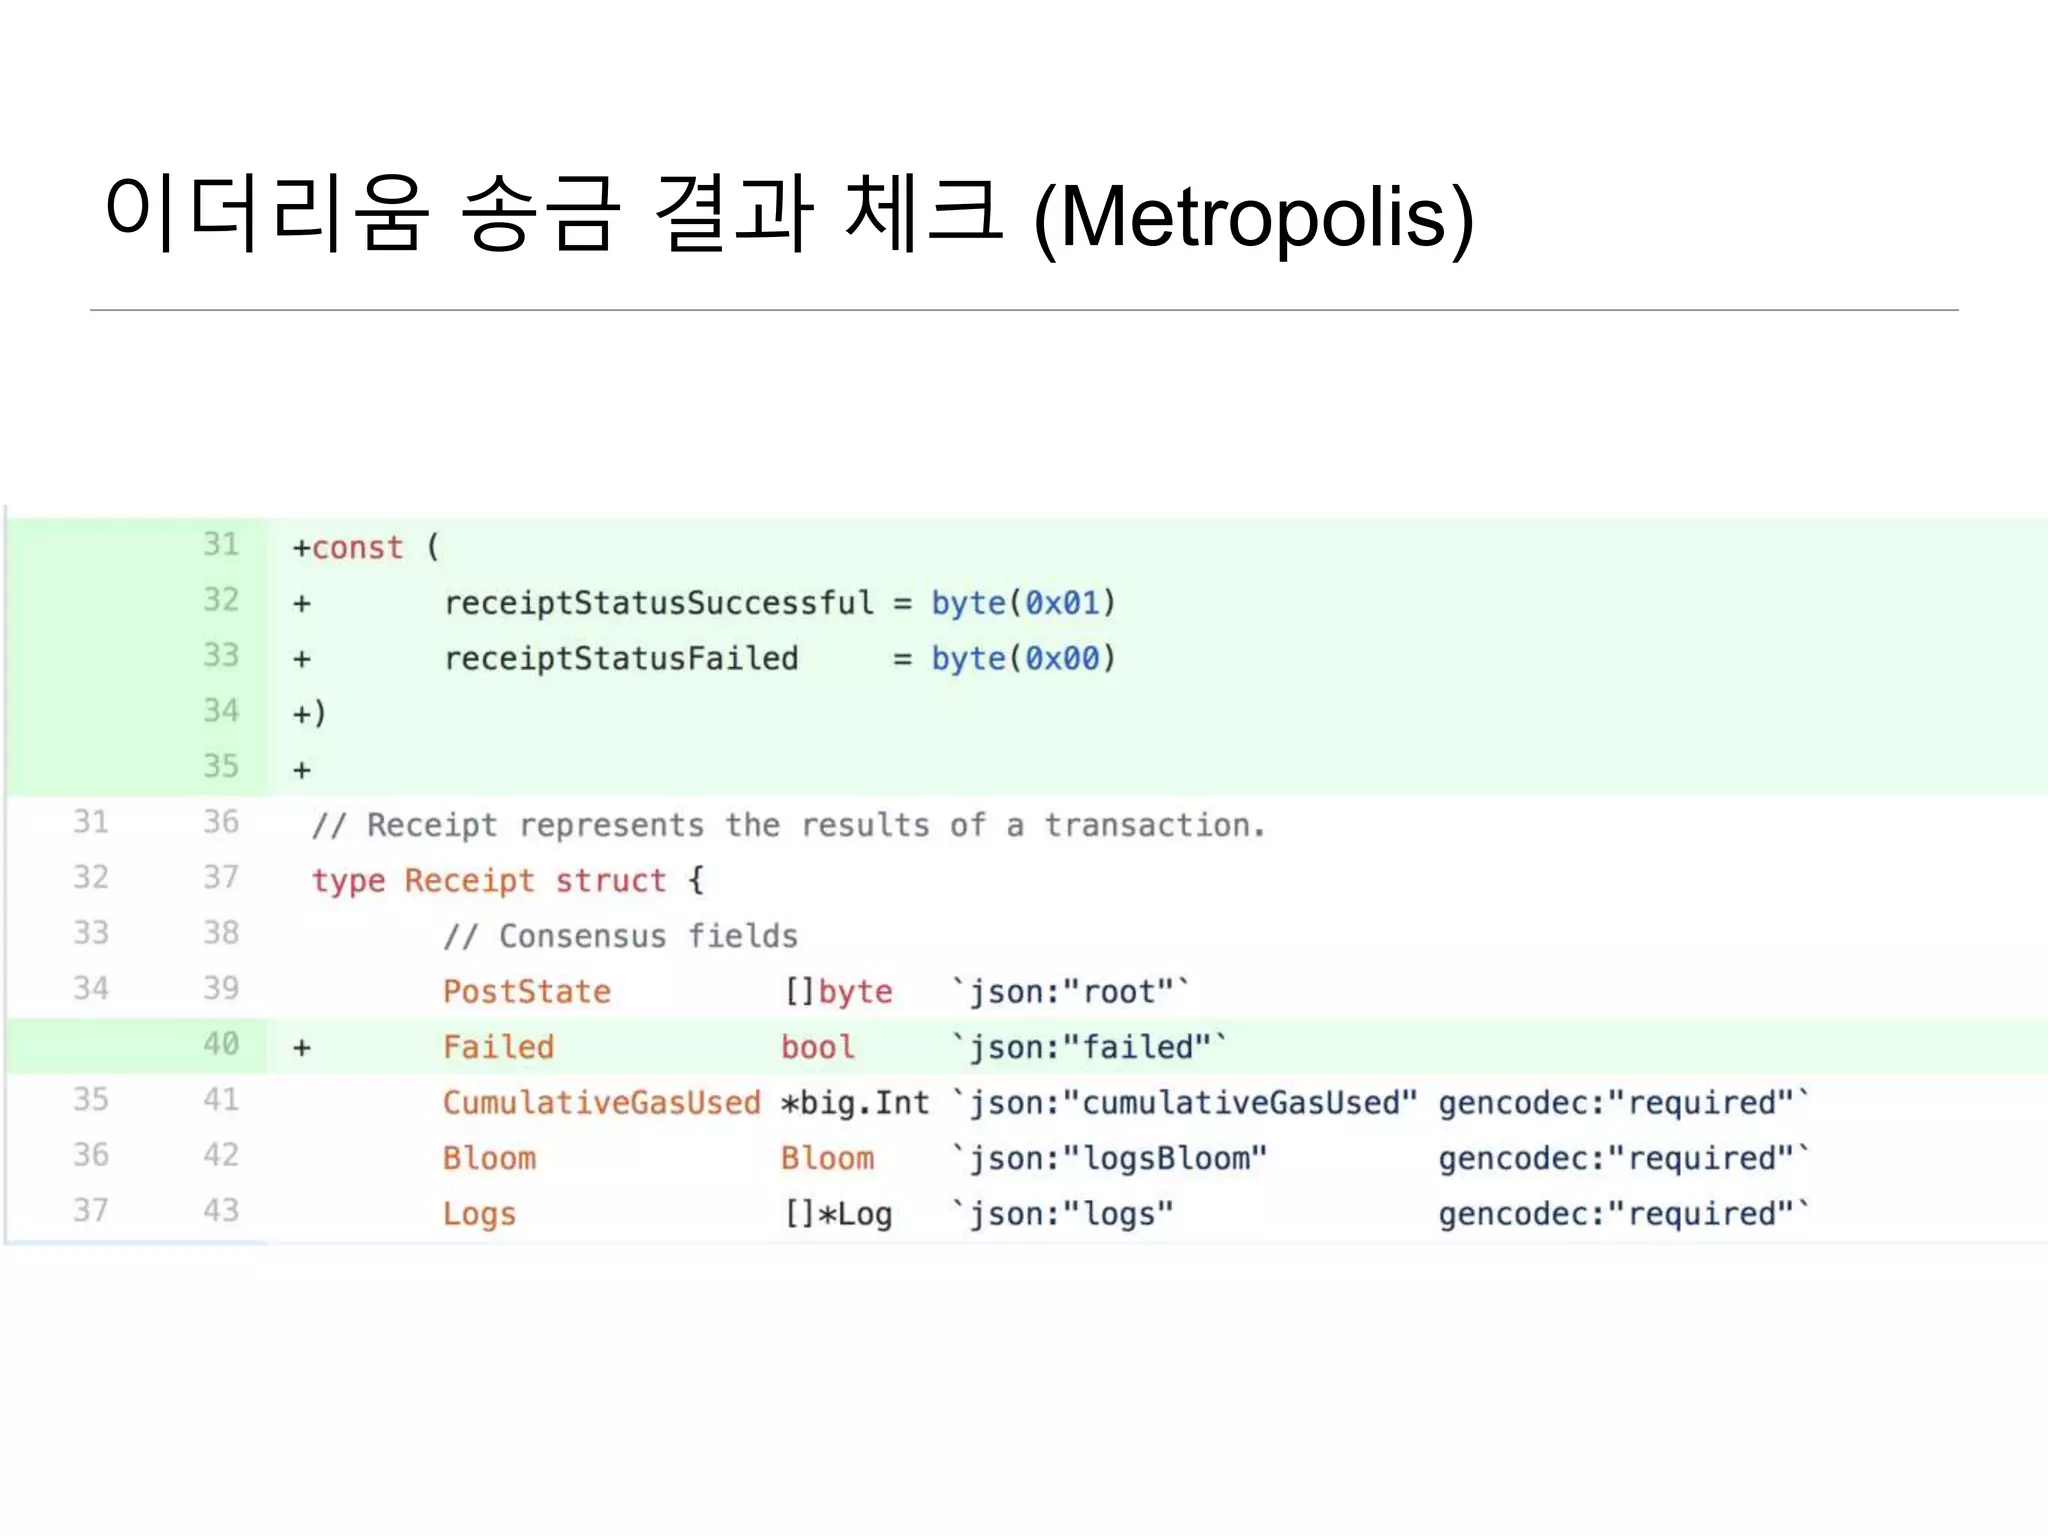Click new line number 33 in the diff gutter
This screenshot has width=2048, height=1536.
[221, 656]
